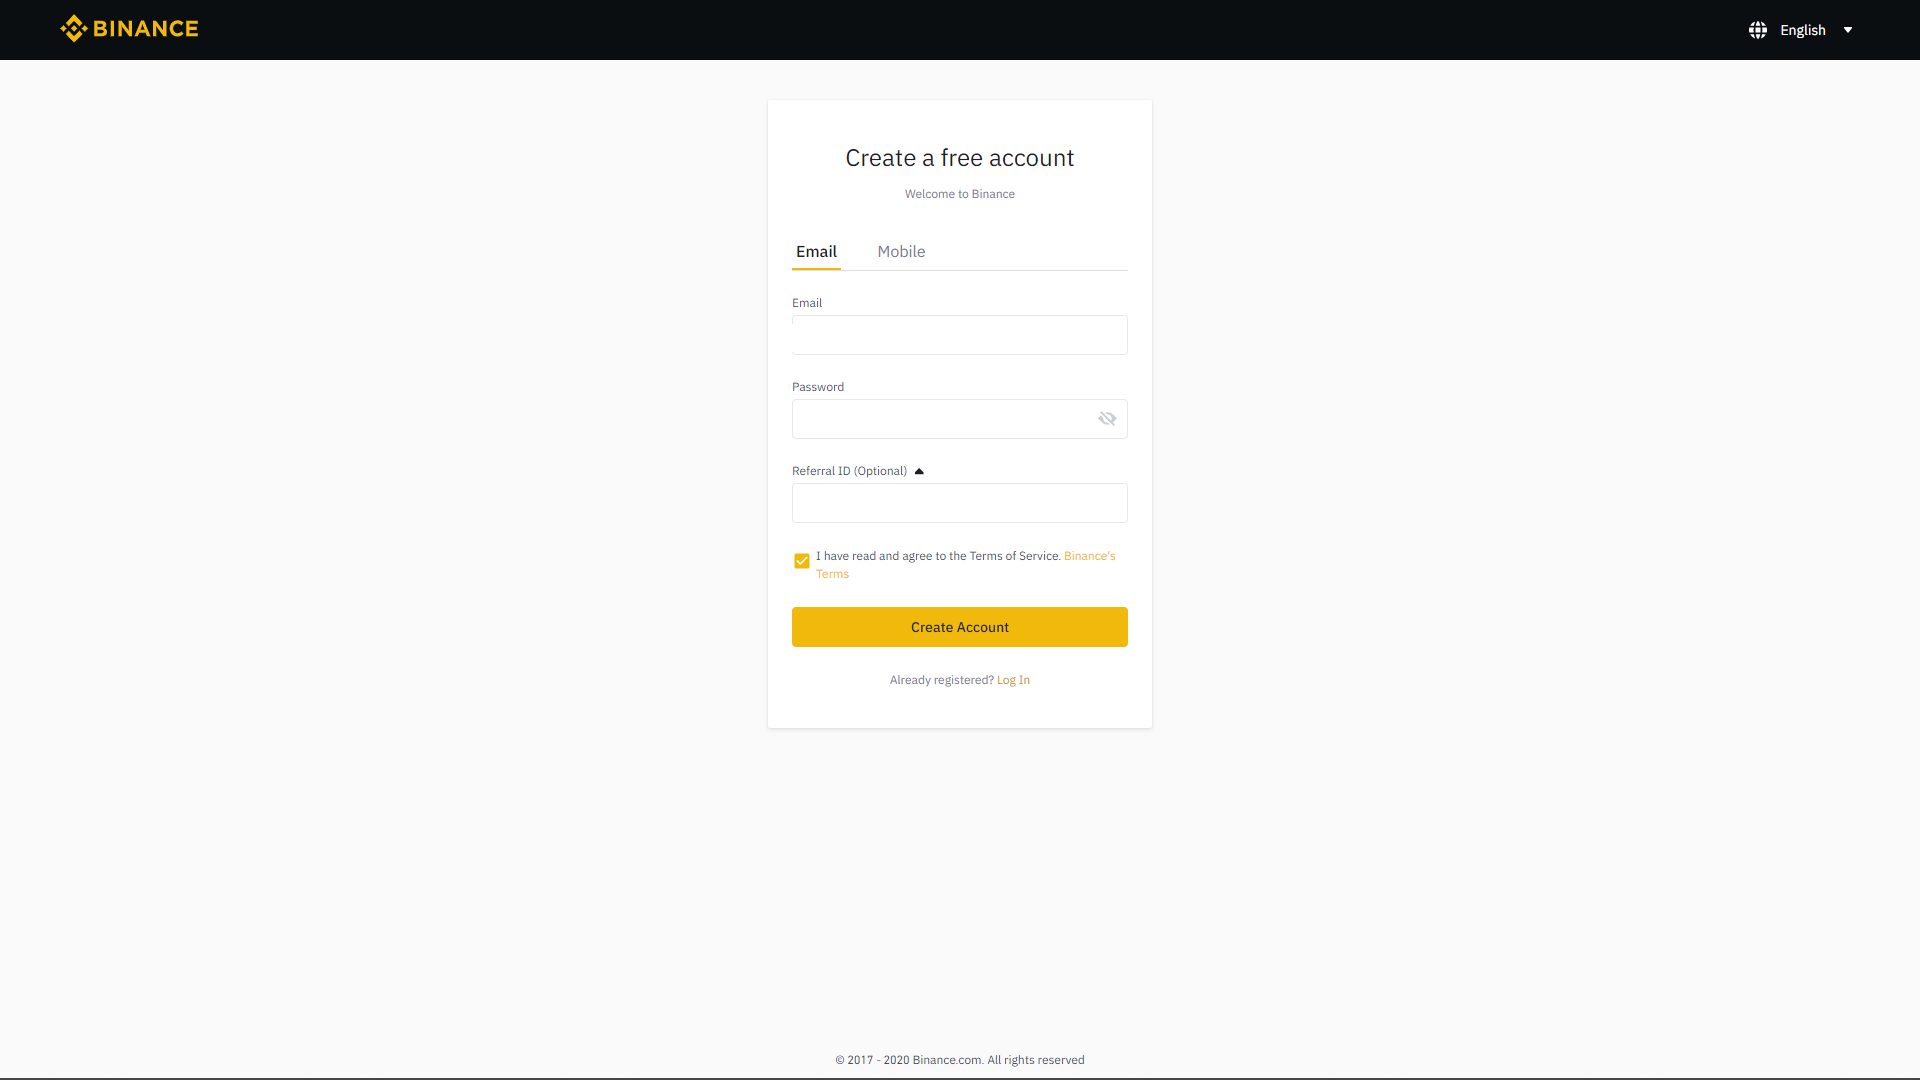Select the Email registration tab
The height and width of the screenshot is (1080, 1920).
816,252
